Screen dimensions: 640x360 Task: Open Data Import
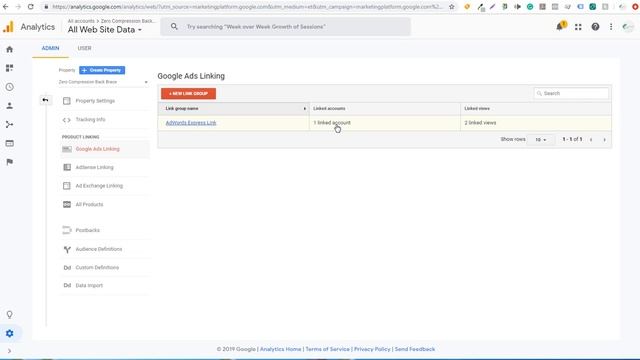(x=89, y=286)
